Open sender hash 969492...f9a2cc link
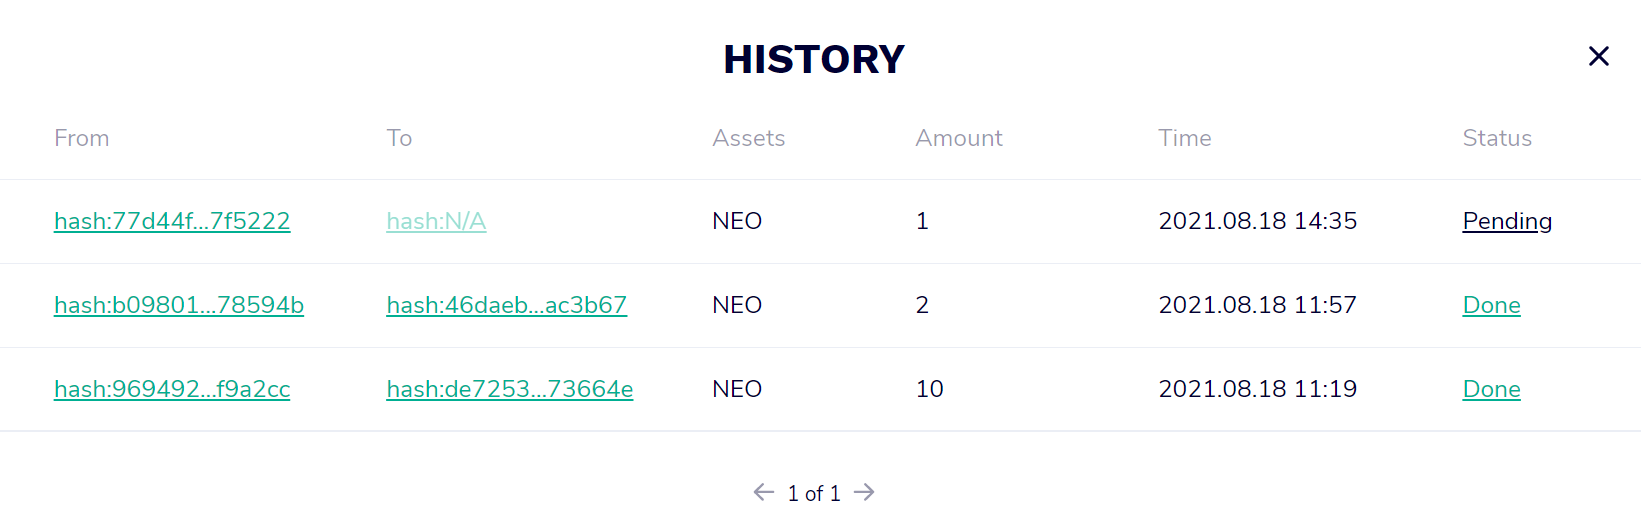This screenshot has height=521, width=1641. (x=172, y=389)
